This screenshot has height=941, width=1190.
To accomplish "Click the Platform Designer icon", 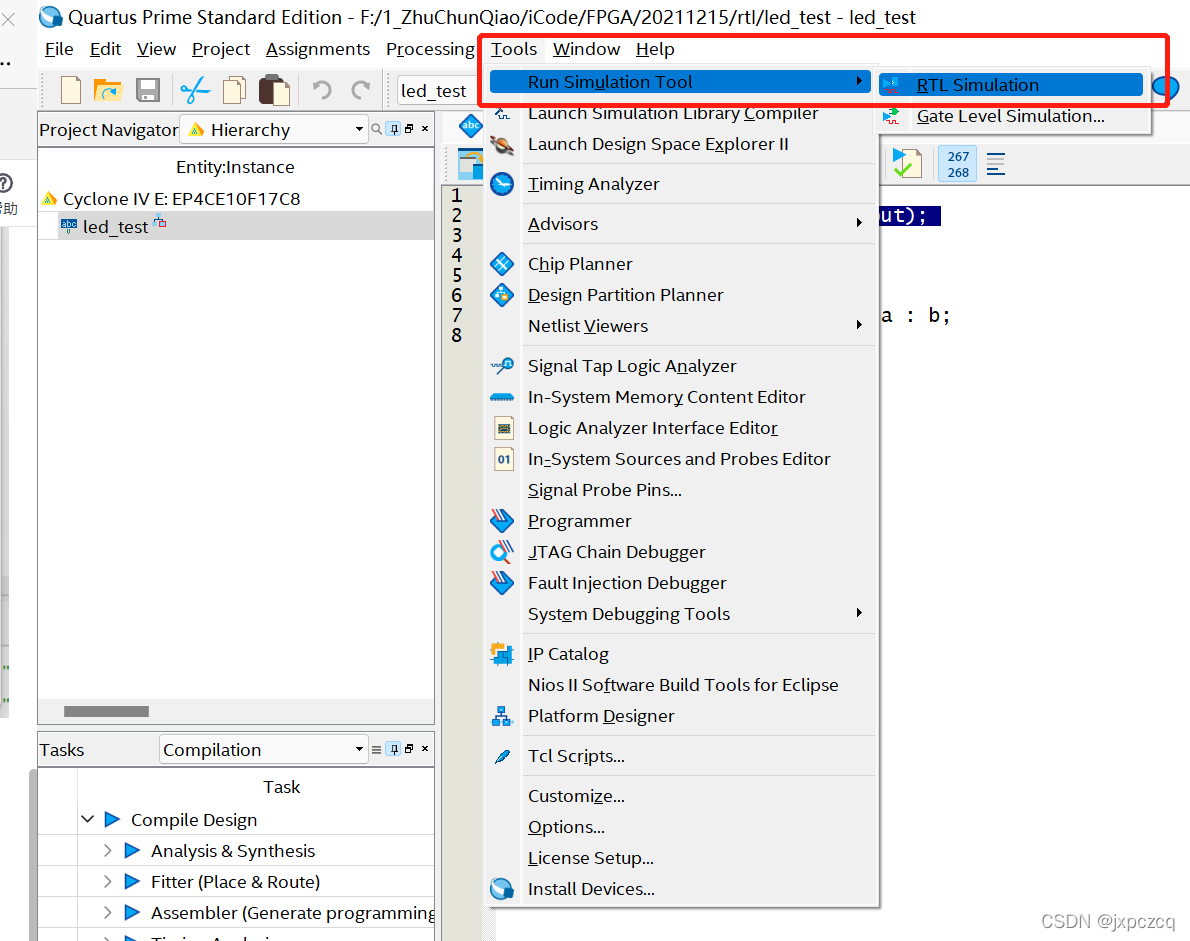I will [502, 716].
